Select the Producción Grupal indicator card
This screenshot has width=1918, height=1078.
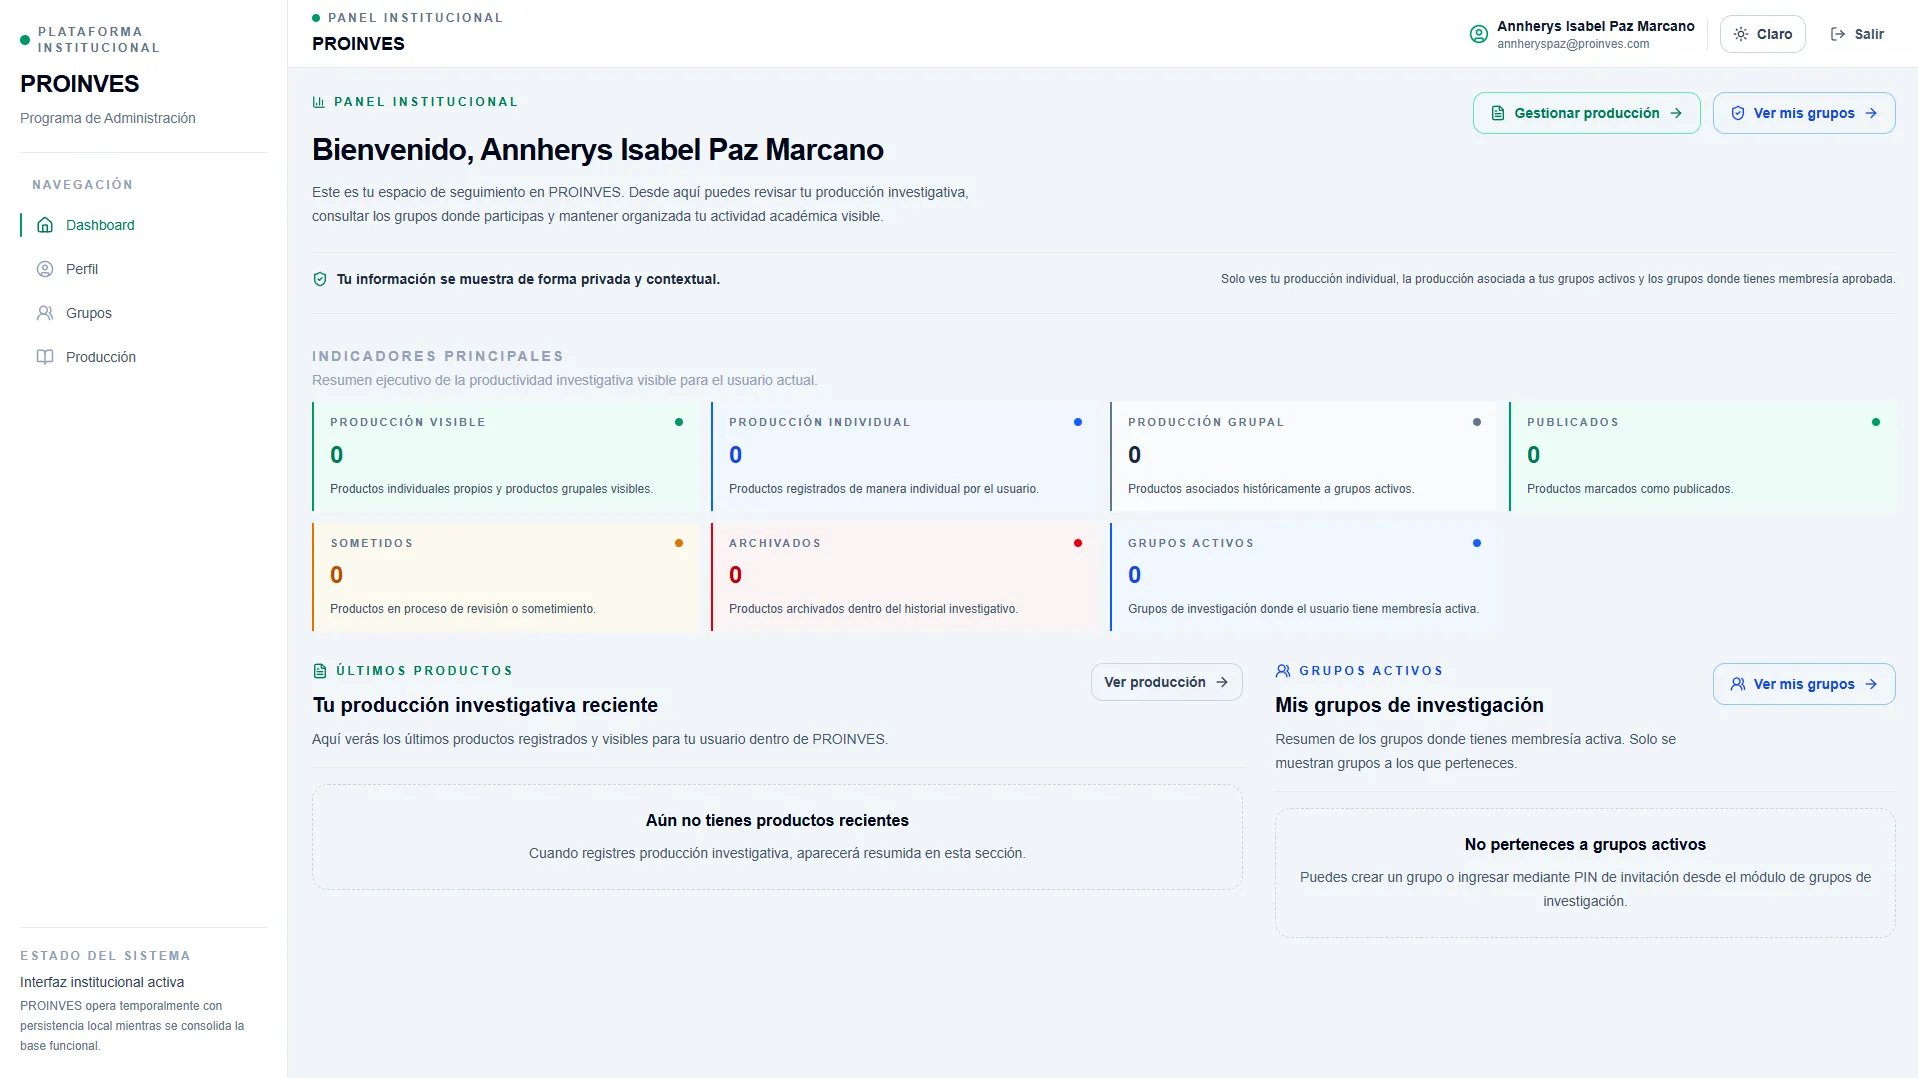coord(1302,457)
